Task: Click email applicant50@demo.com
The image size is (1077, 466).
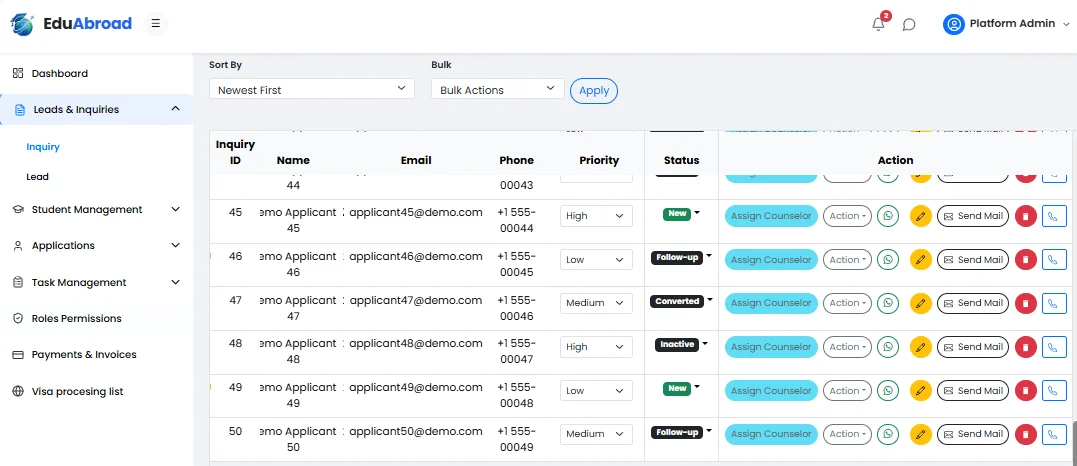Action: [x=416, y=432]
